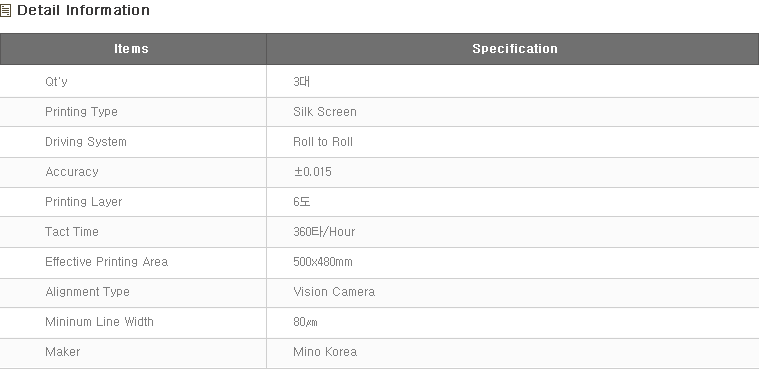Click the Mininum Line Width label
759x369 pixels.
coord(99,322)
